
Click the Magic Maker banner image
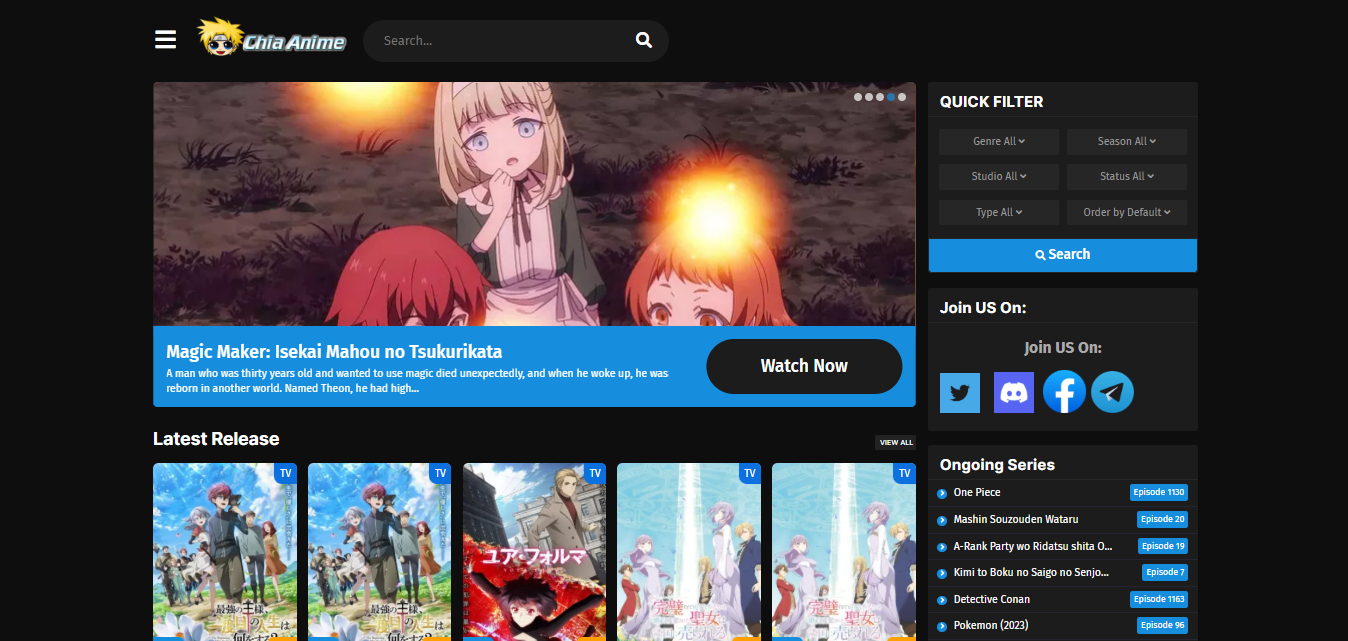click(534, 204)
